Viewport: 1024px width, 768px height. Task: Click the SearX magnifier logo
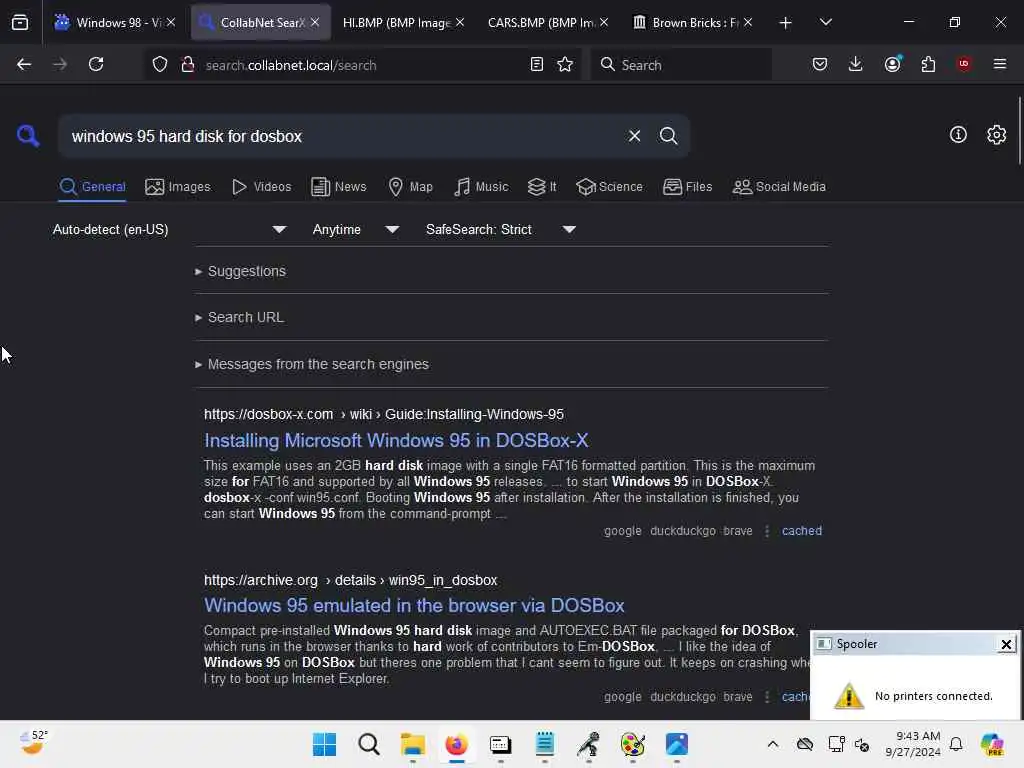tap(28, 136)
